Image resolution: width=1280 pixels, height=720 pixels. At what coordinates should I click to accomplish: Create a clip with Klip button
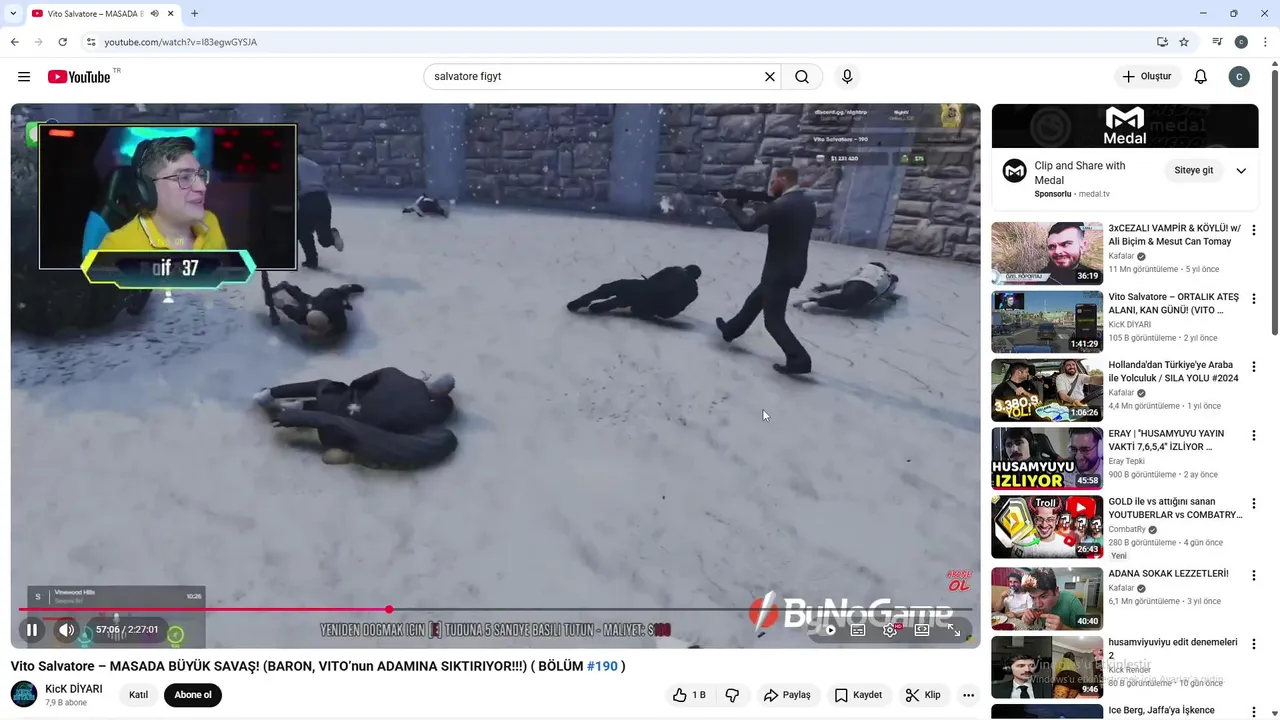[x=923, y=695]
